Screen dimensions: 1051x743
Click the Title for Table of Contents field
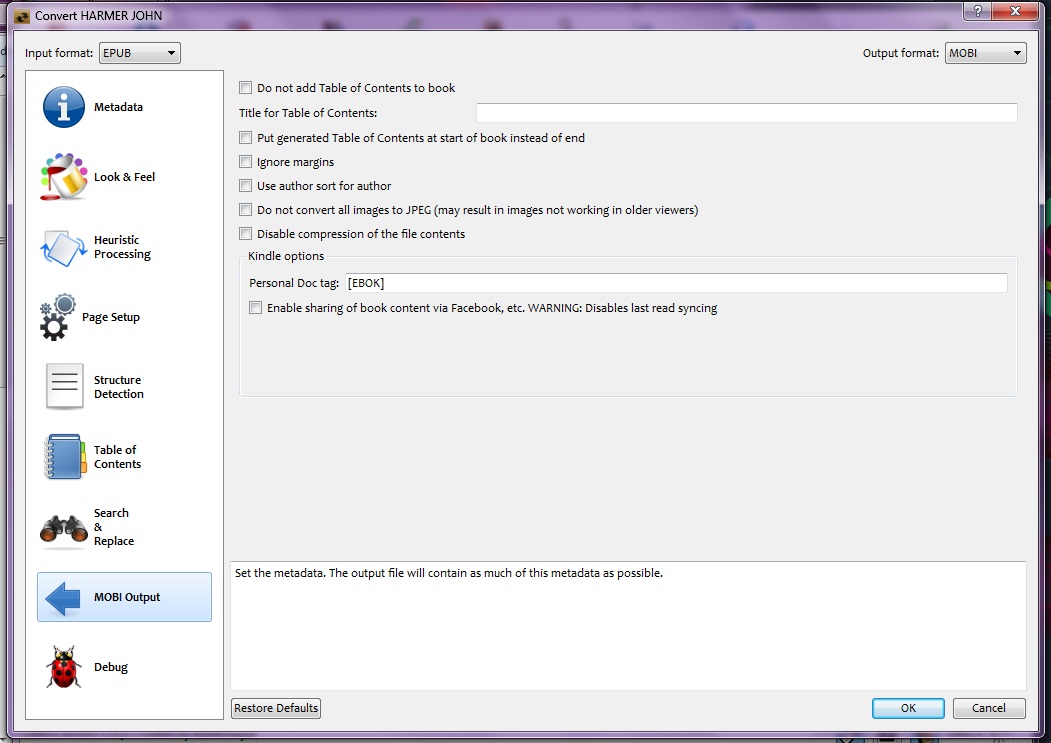tap(747, 113)
